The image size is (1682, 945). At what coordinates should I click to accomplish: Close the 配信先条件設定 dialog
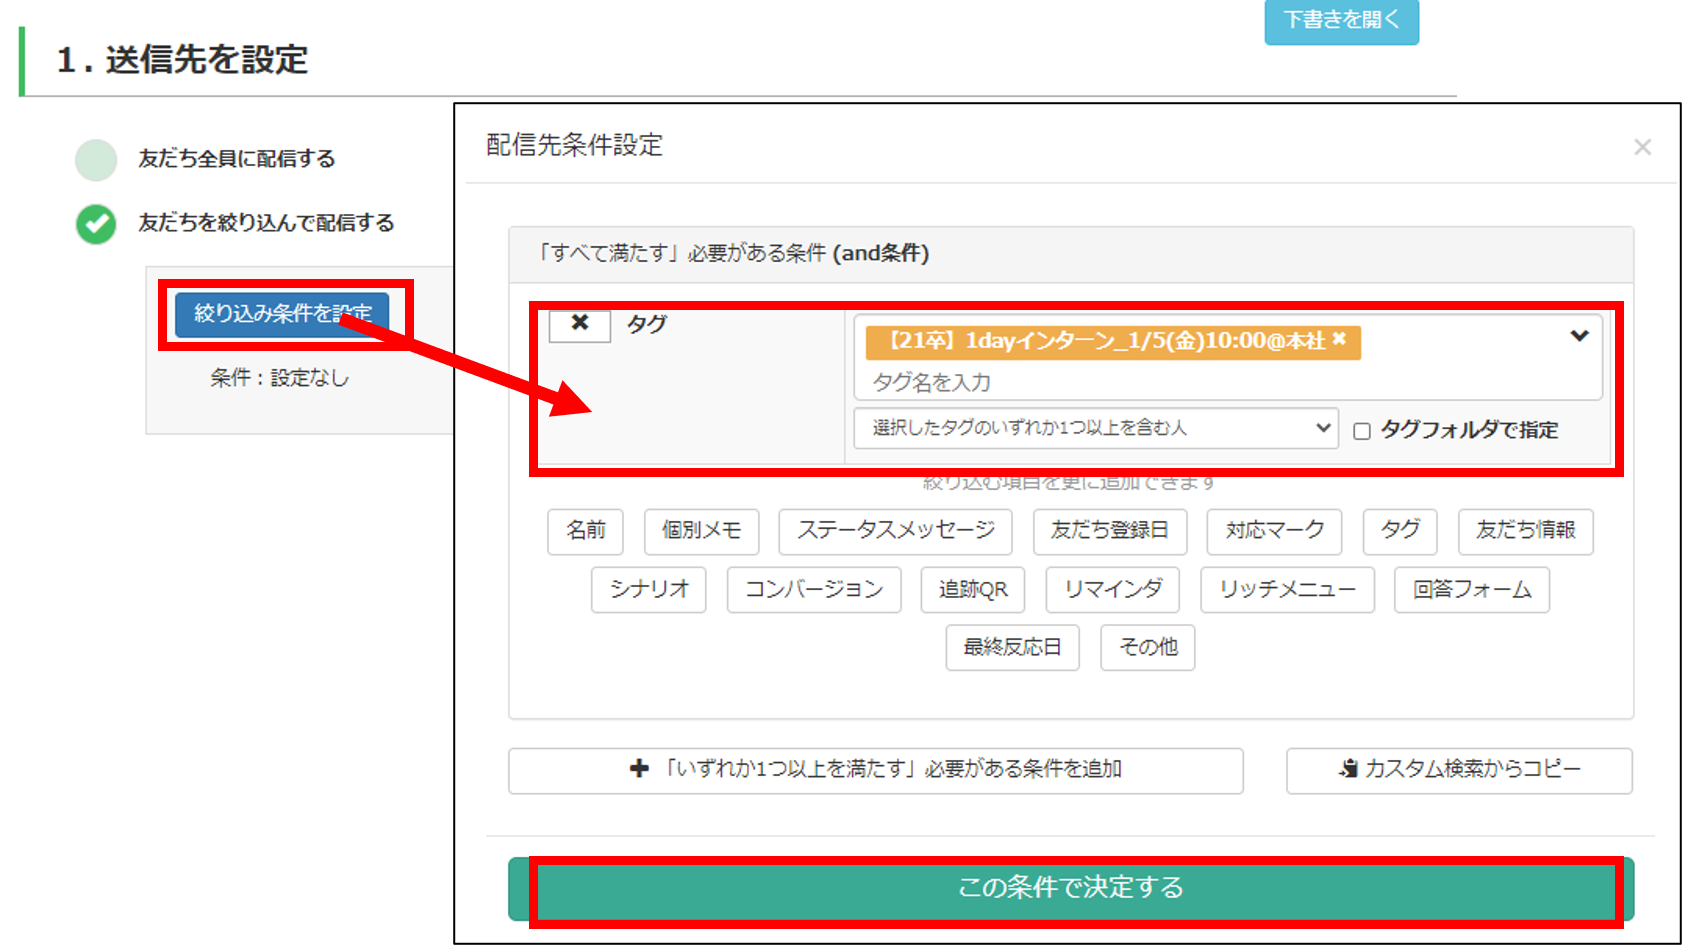coord(1642,147)
